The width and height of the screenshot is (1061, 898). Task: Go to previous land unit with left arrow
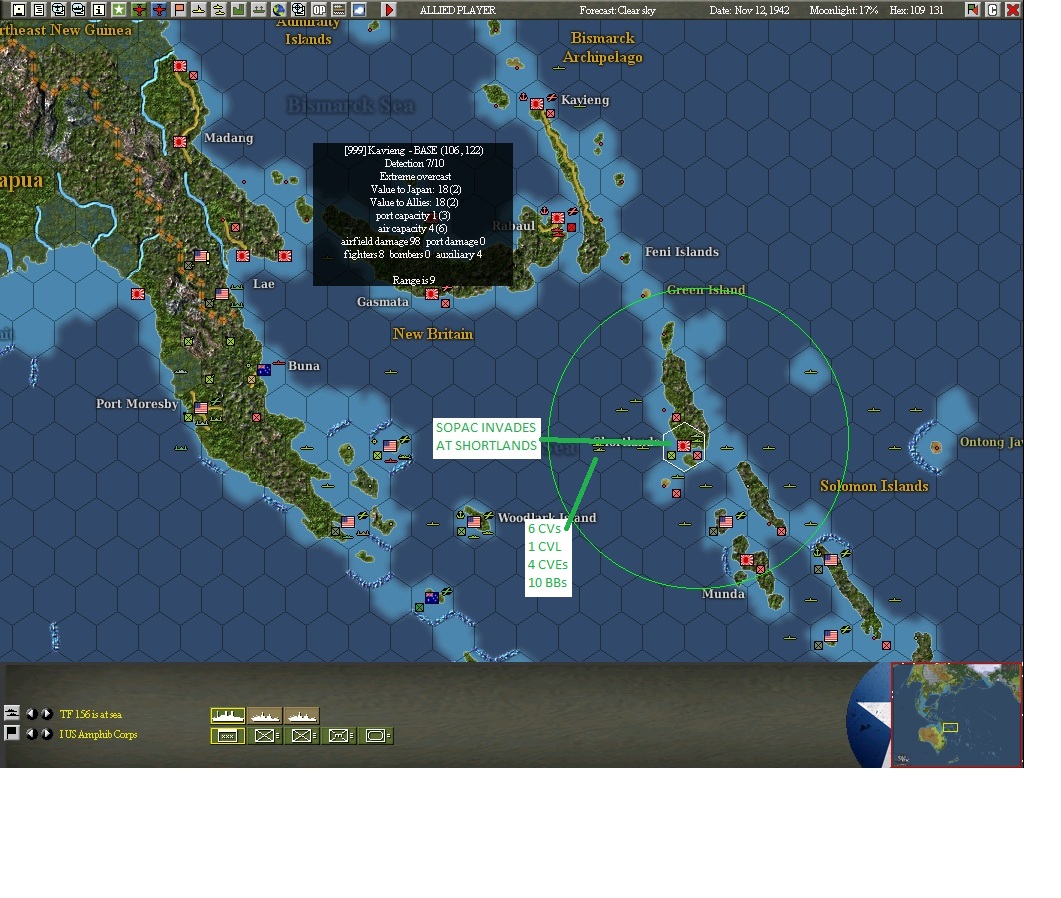coord(31,734)
